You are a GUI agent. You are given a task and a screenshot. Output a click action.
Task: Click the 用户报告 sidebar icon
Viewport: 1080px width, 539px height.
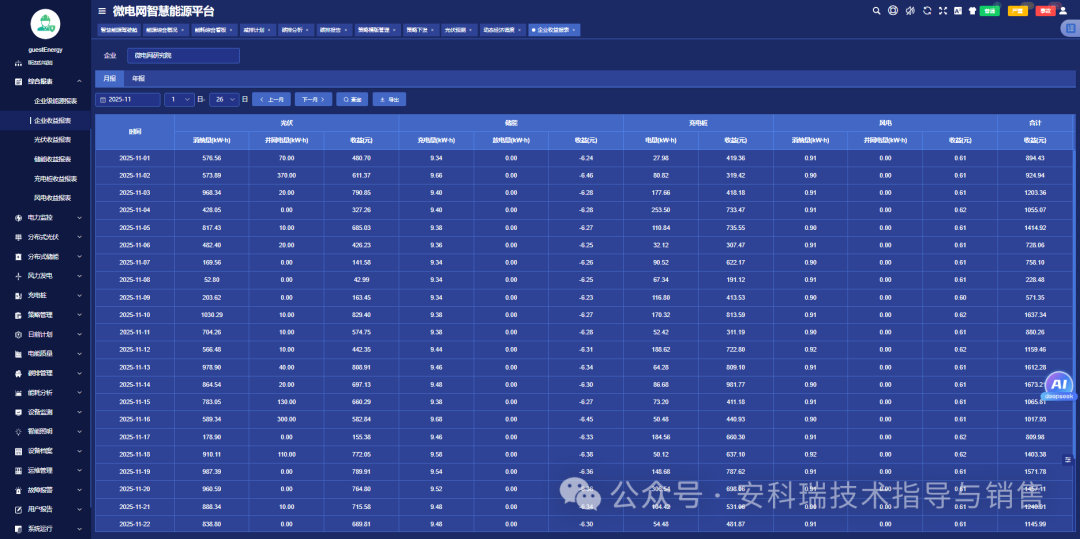coord(19,509)
